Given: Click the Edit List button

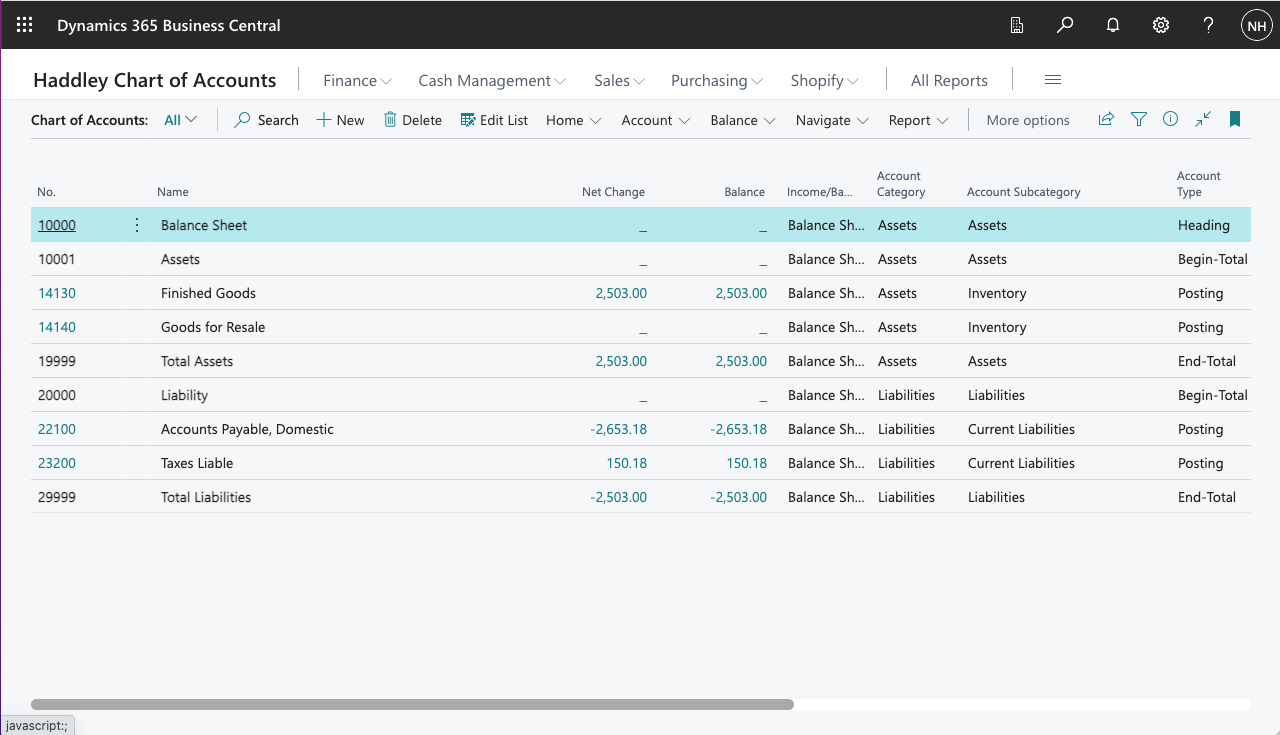Looking at the screenshot, I should (494, 120).
